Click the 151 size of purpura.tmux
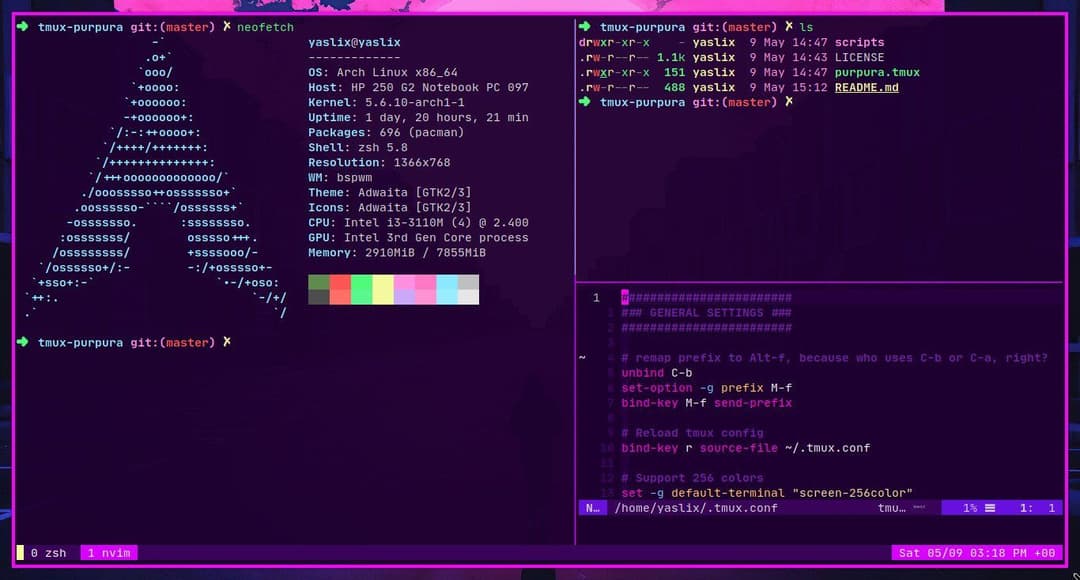This screenshot has height=580, width=1080. pyautogui.click(x=674, y=72)
